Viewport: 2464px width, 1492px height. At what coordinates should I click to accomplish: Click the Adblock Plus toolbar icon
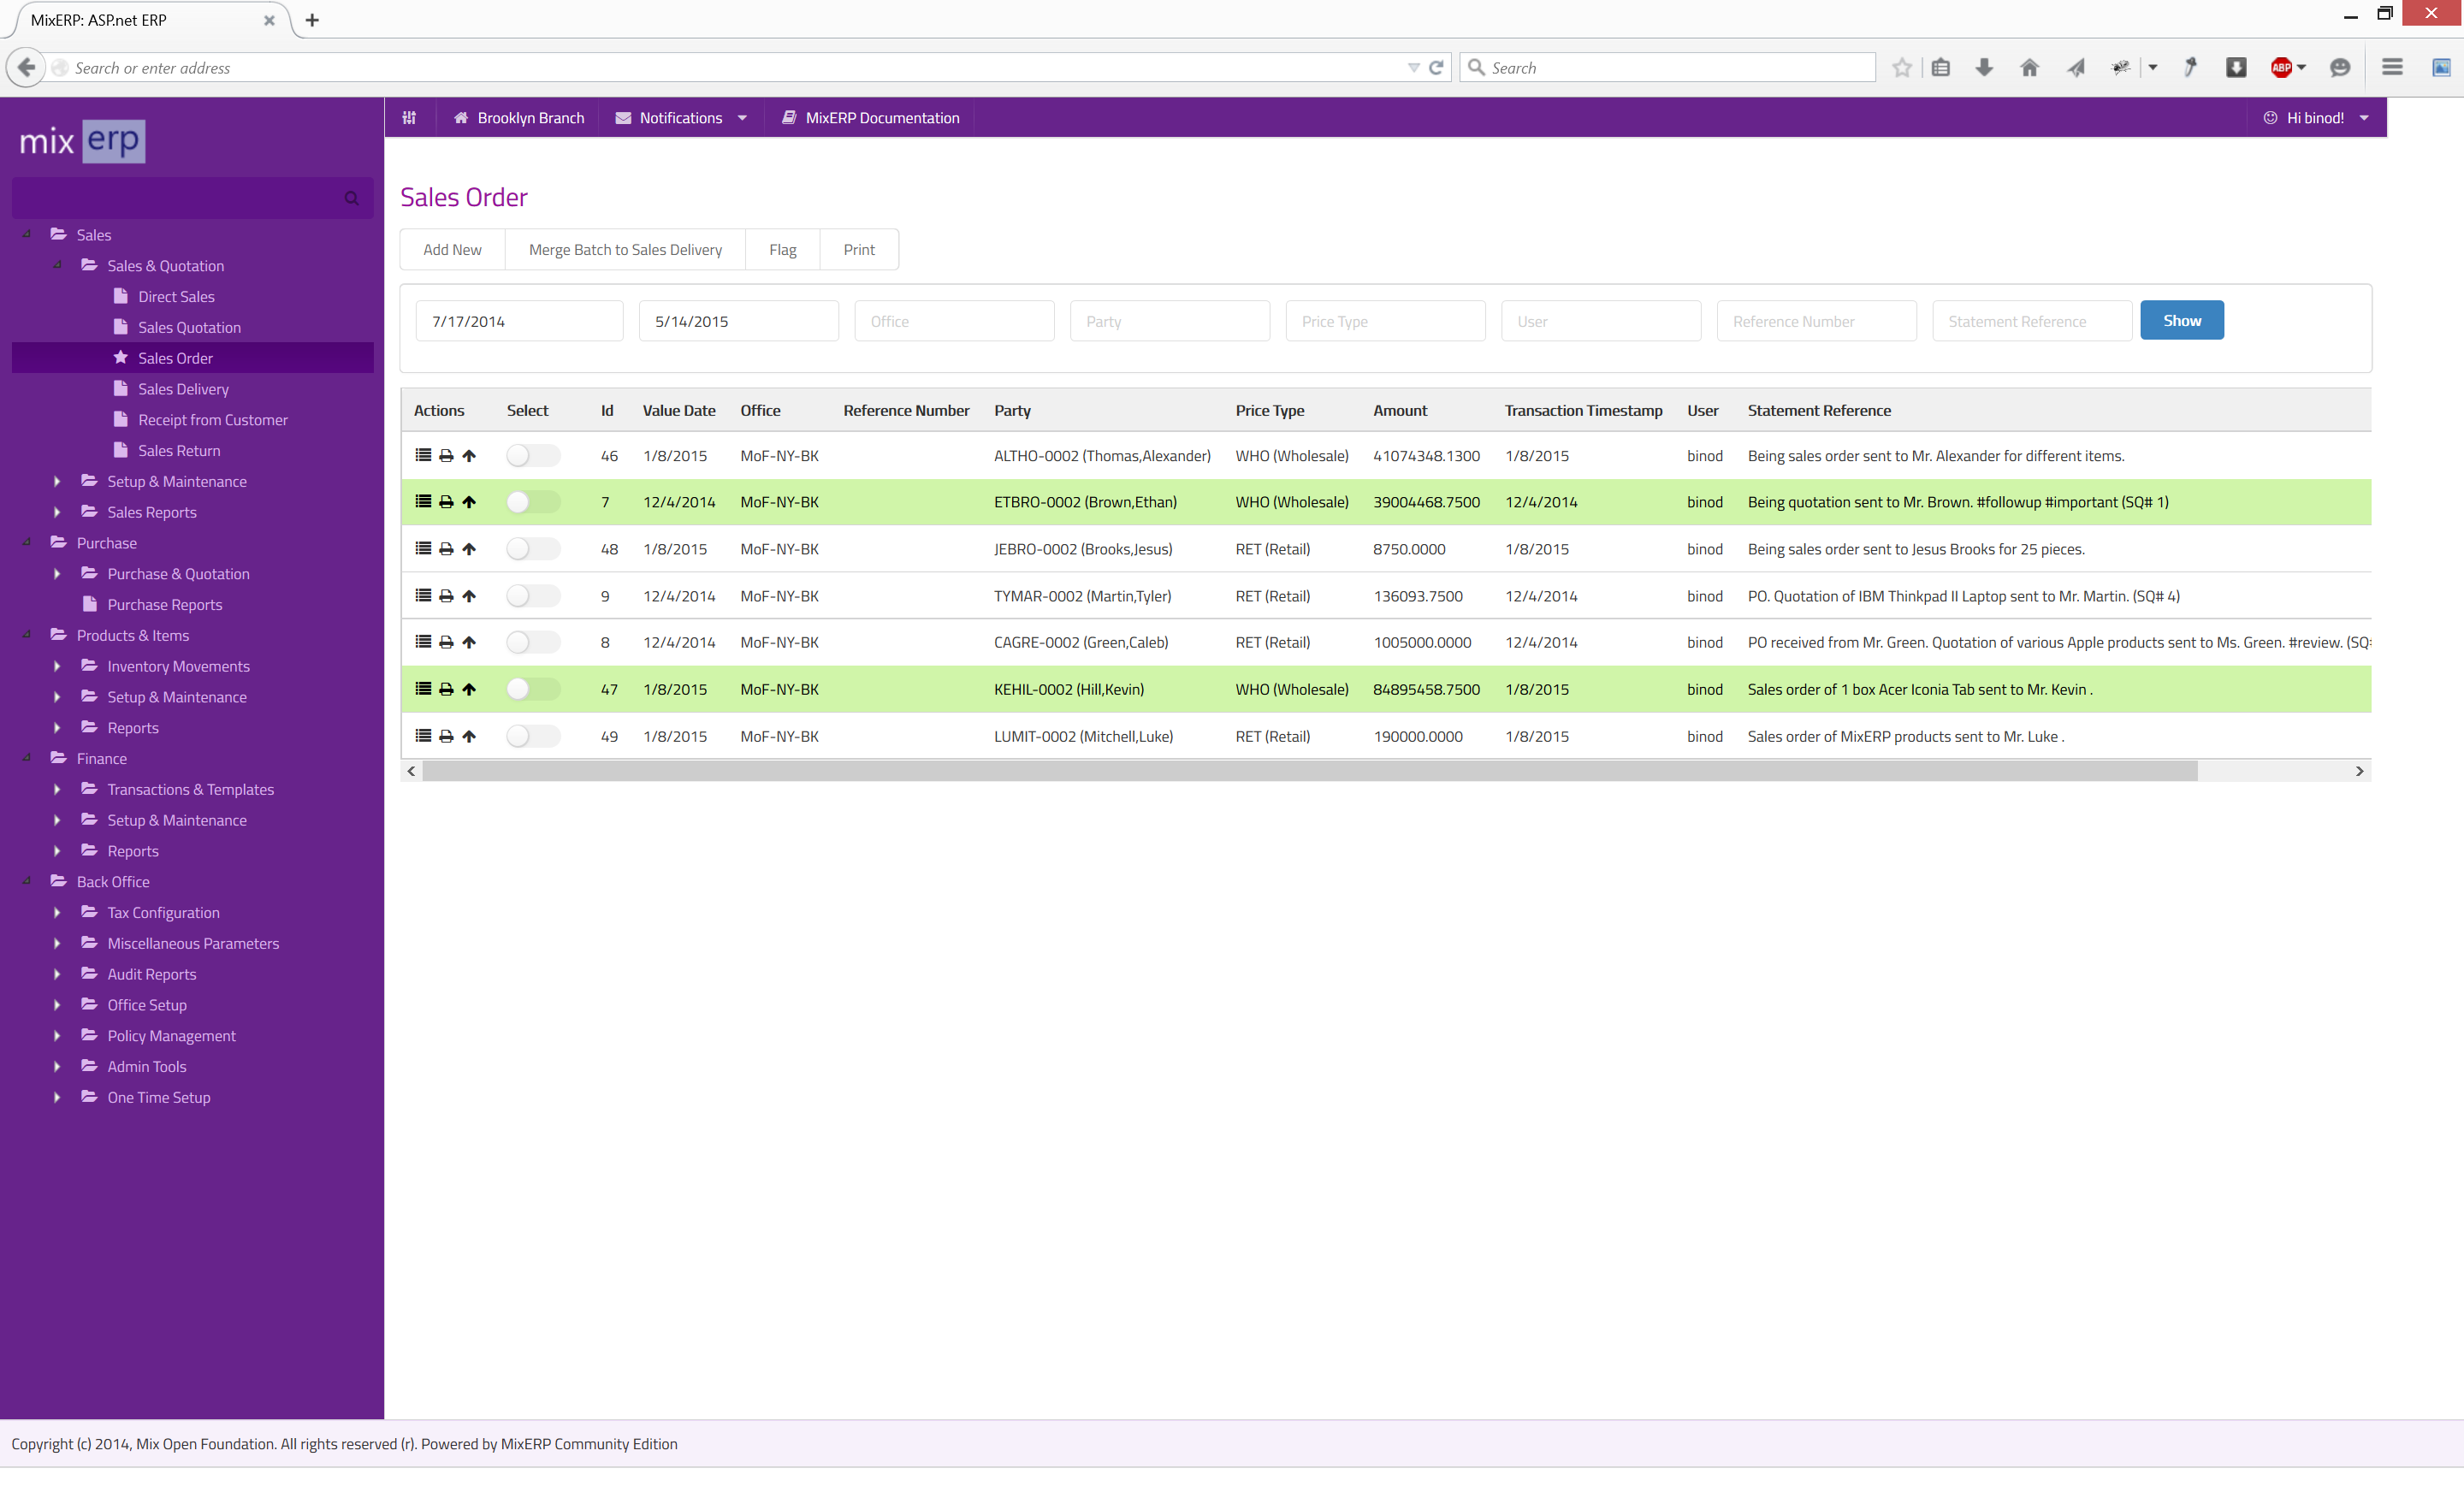point(2281,68)
